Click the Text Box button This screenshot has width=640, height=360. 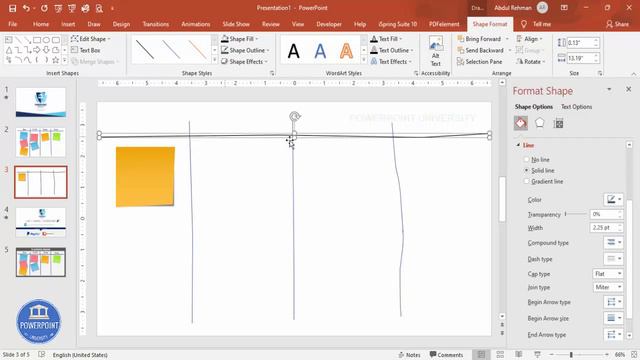[x=85, y=50]
